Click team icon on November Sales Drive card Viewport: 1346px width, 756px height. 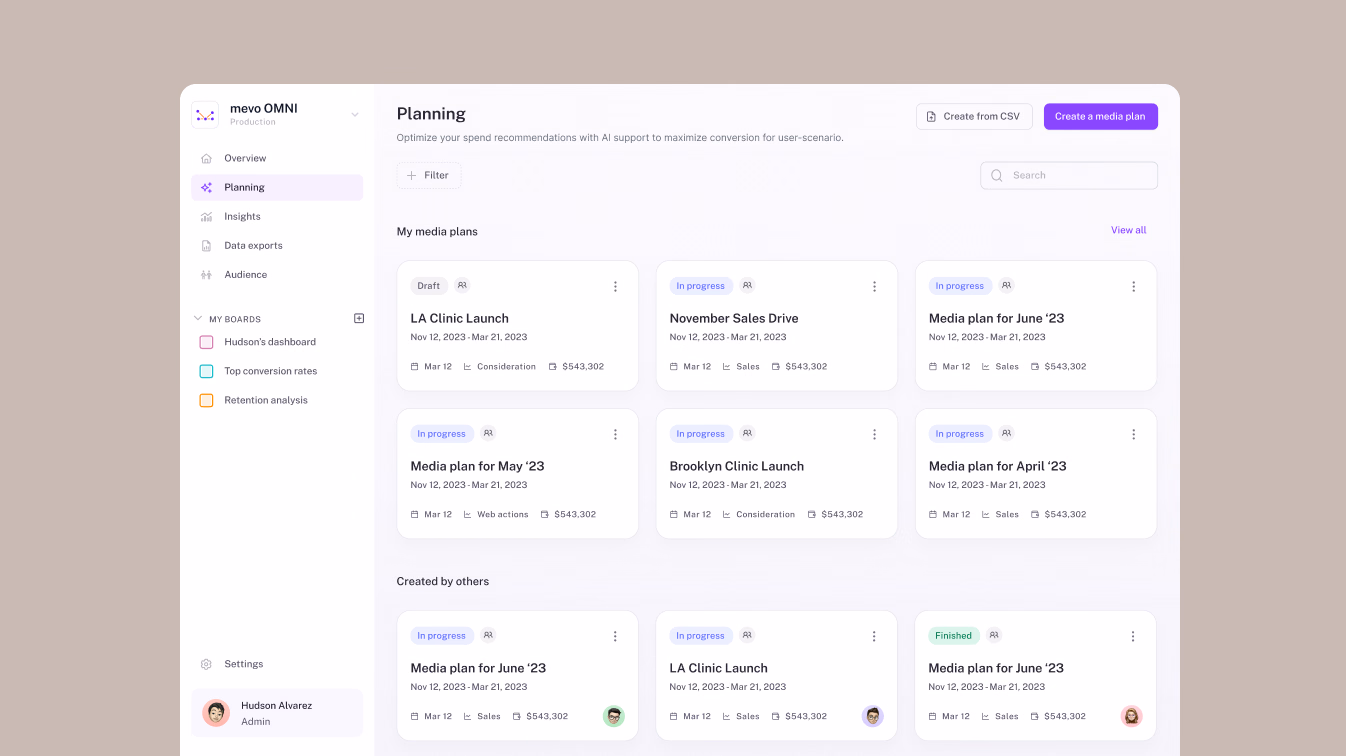point(747,285)
